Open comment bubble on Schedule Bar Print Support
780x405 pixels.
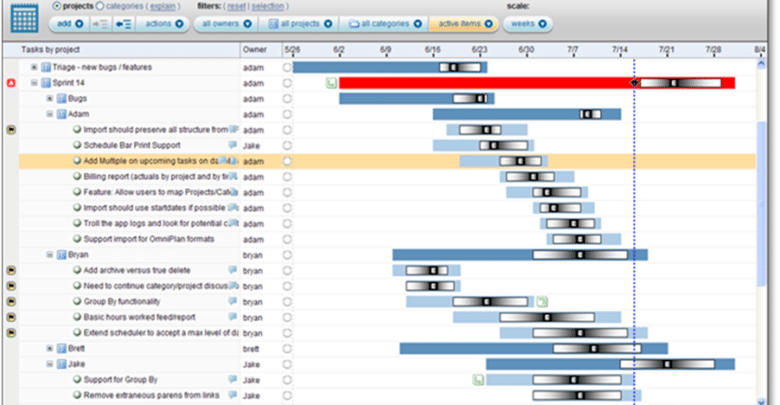pos(232,145)
